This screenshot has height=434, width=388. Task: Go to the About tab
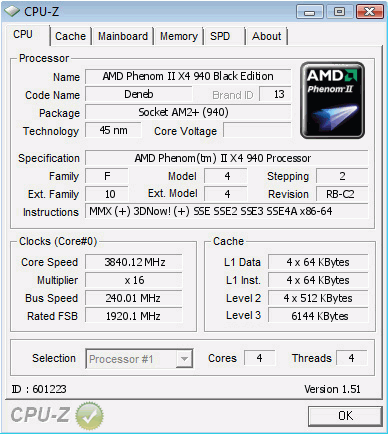pos(266,36)
